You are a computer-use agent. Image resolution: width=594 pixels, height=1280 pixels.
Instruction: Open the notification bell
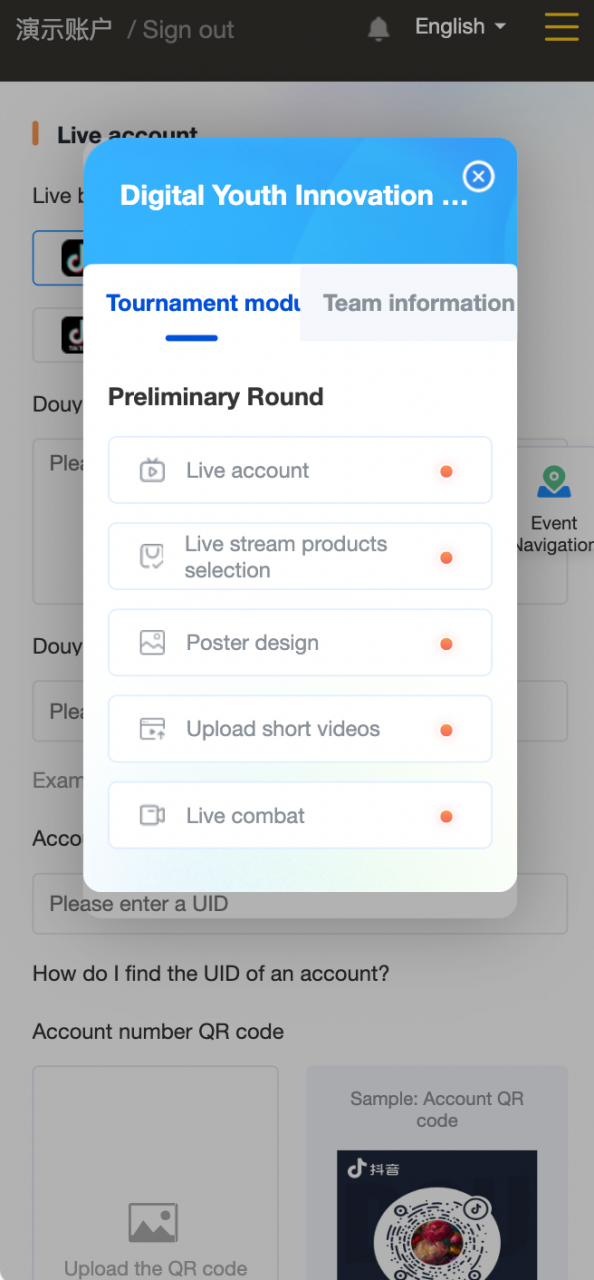379,29
